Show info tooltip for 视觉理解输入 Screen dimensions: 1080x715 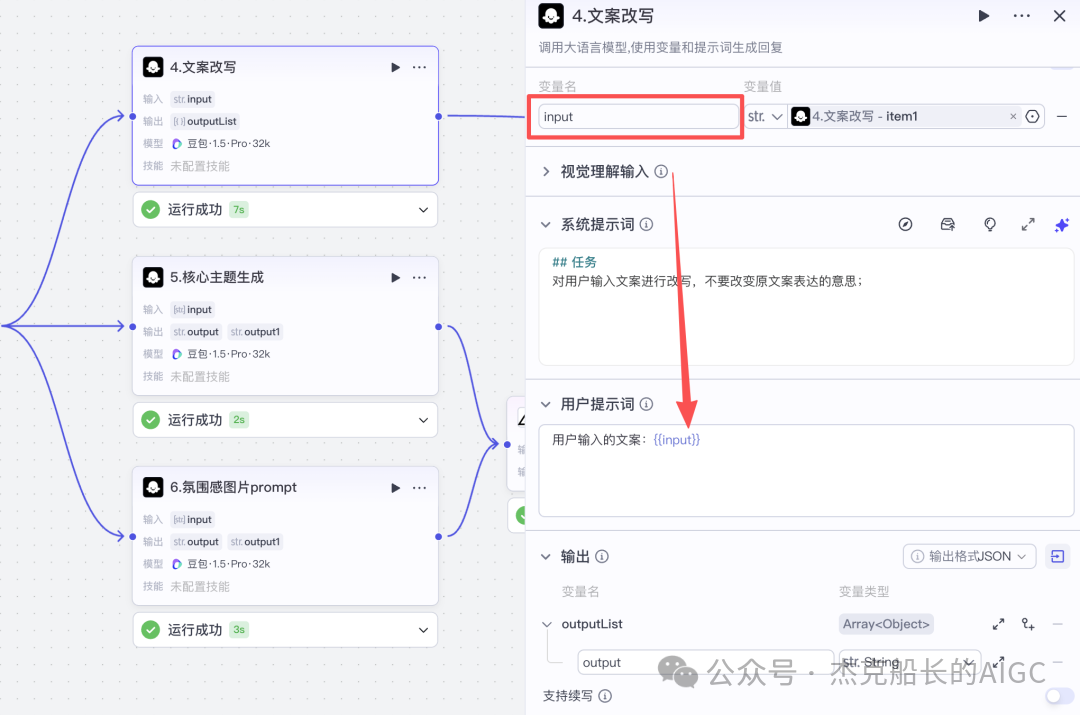(x=661, y=172)
